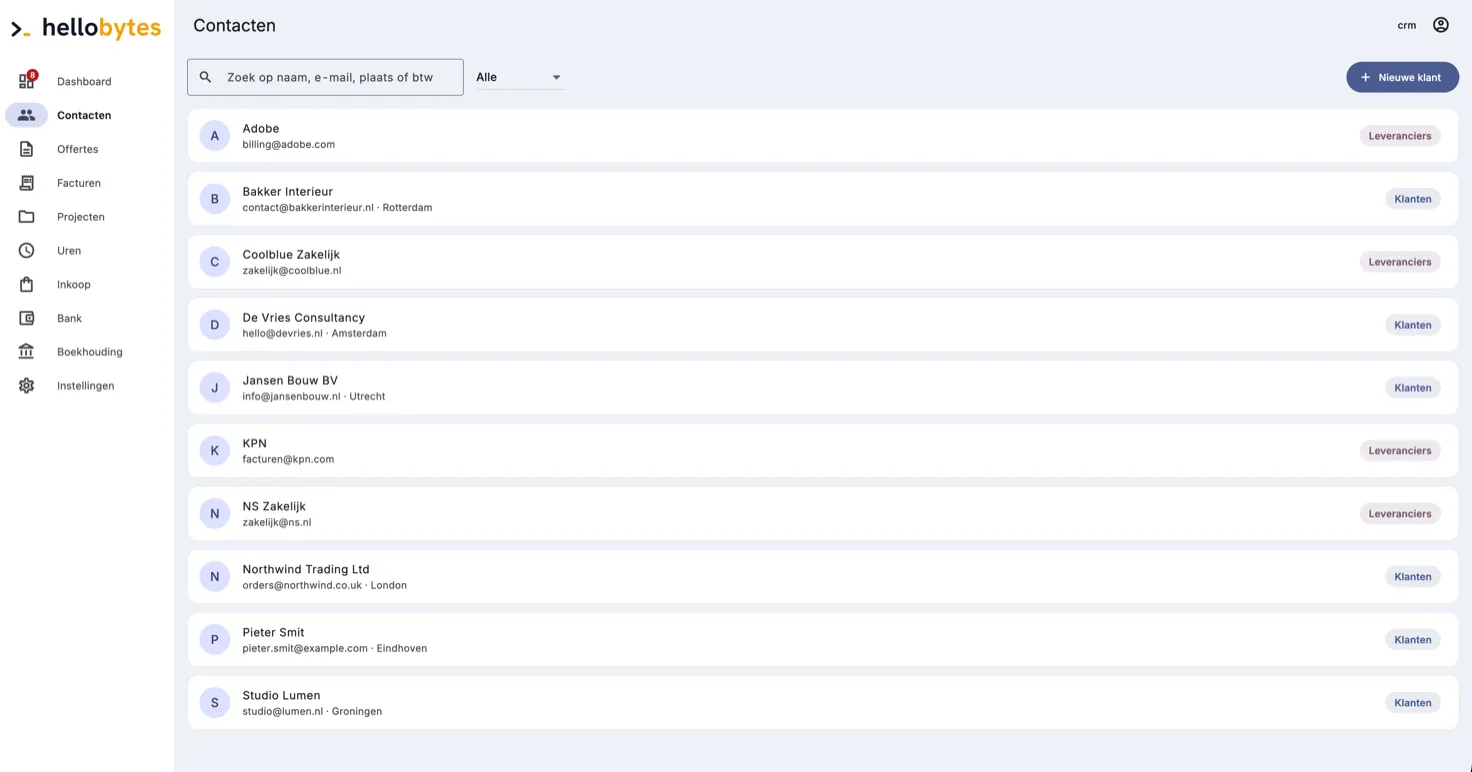Screen dimensions: 1472x772
Task: Open the Bakker Interieur contact name
Action: [x=288, y=192]
